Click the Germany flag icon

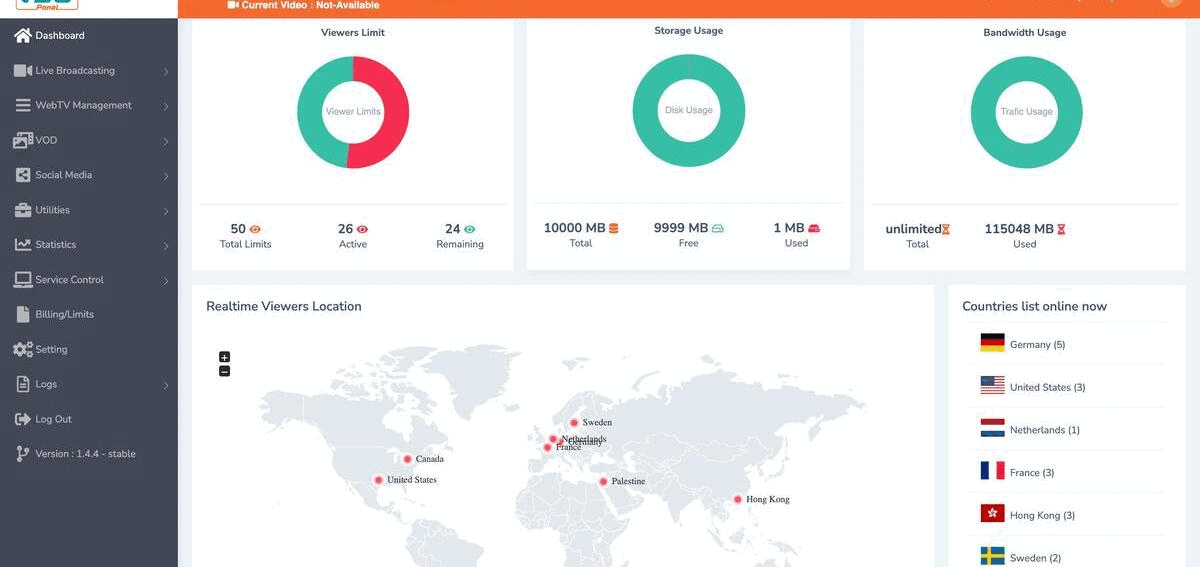(992, 343)
